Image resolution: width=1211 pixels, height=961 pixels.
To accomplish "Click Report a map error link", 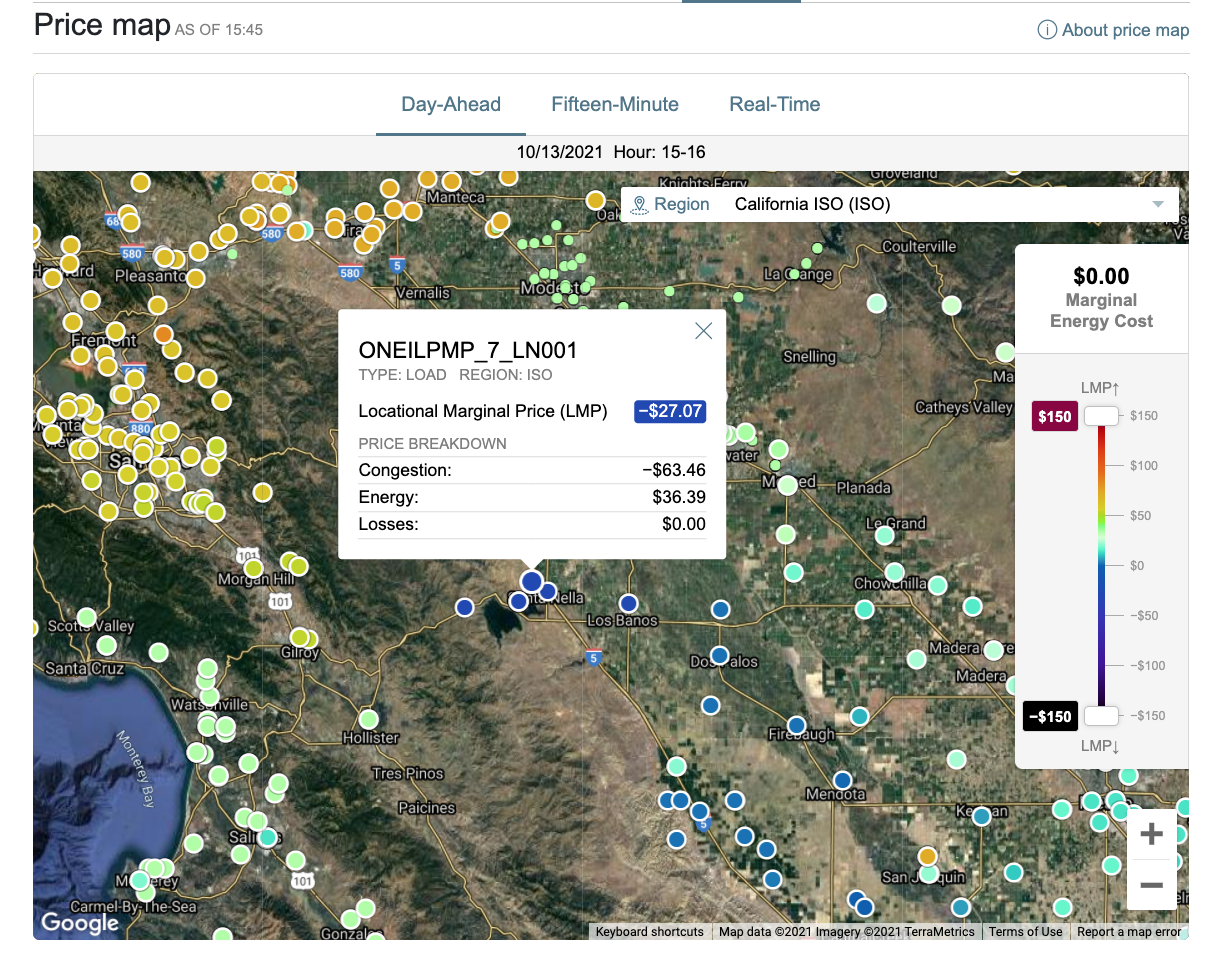I will click(x=1129, y=932).
